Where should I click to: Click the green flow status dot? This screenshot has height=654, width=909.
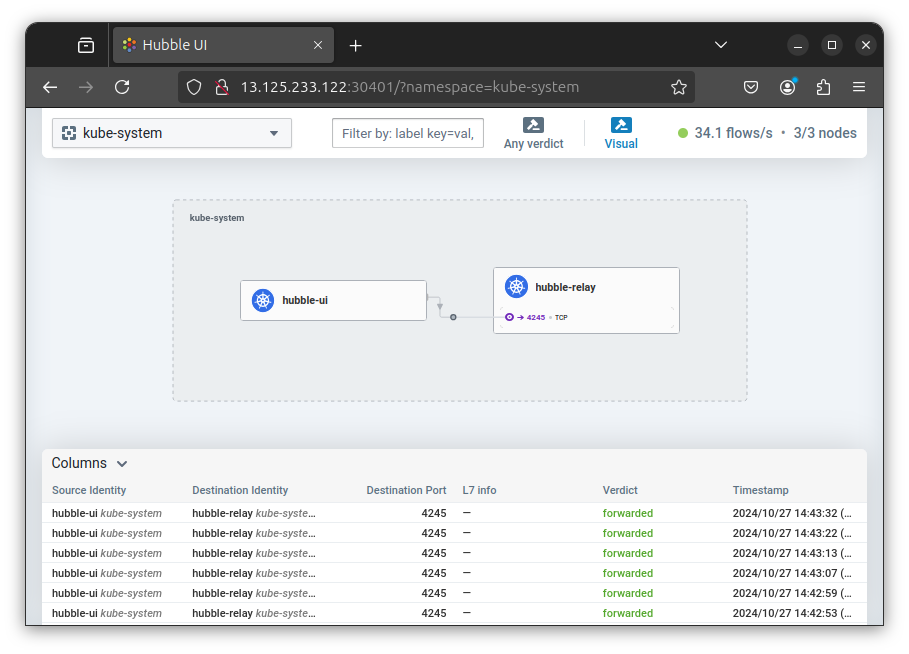(683, 133)
